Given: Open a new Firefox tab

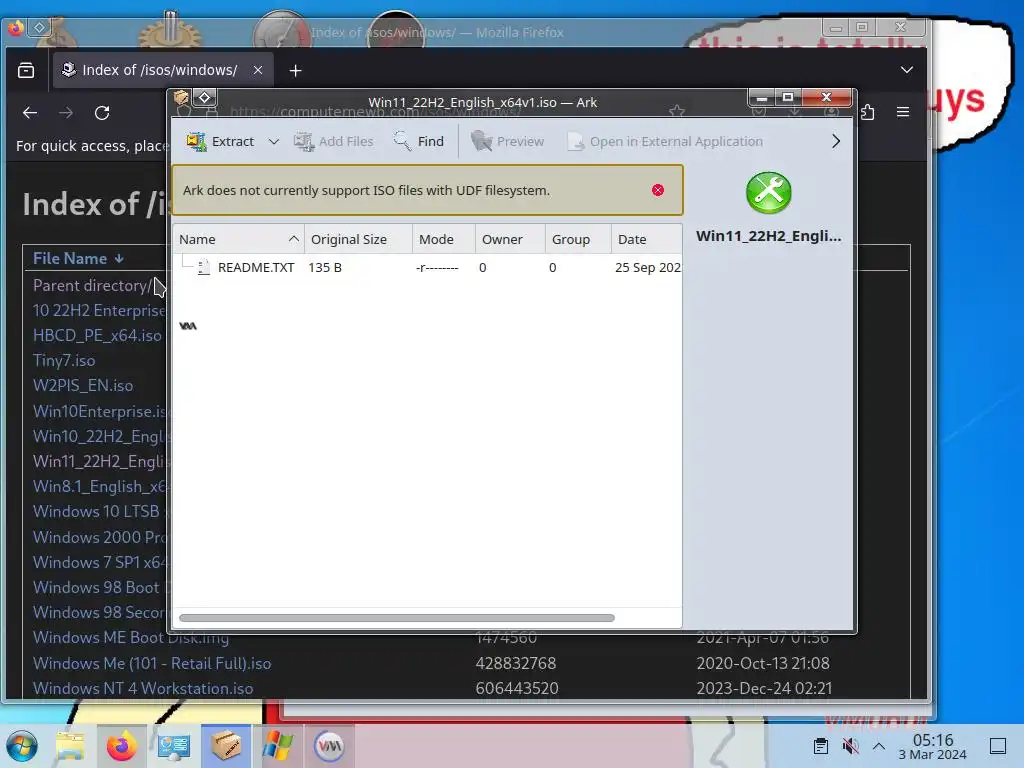Looking at the screenshot, I should pyautogui.click(x=295, y=71).
